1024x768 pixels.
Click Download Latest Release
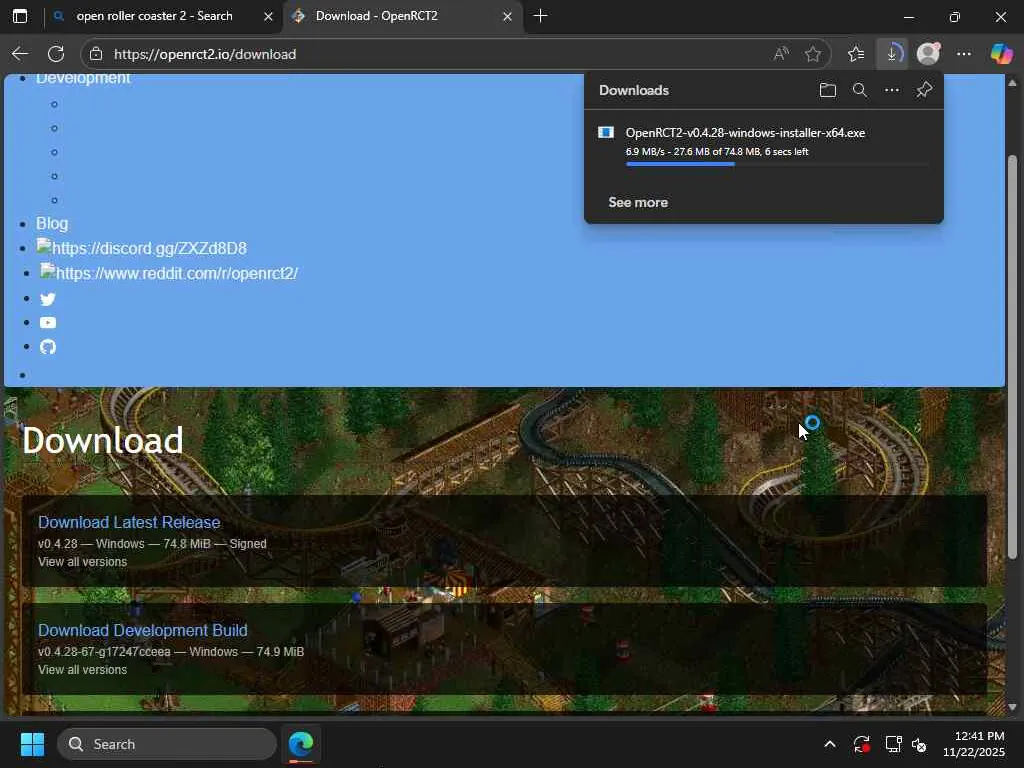coord(129,522)
